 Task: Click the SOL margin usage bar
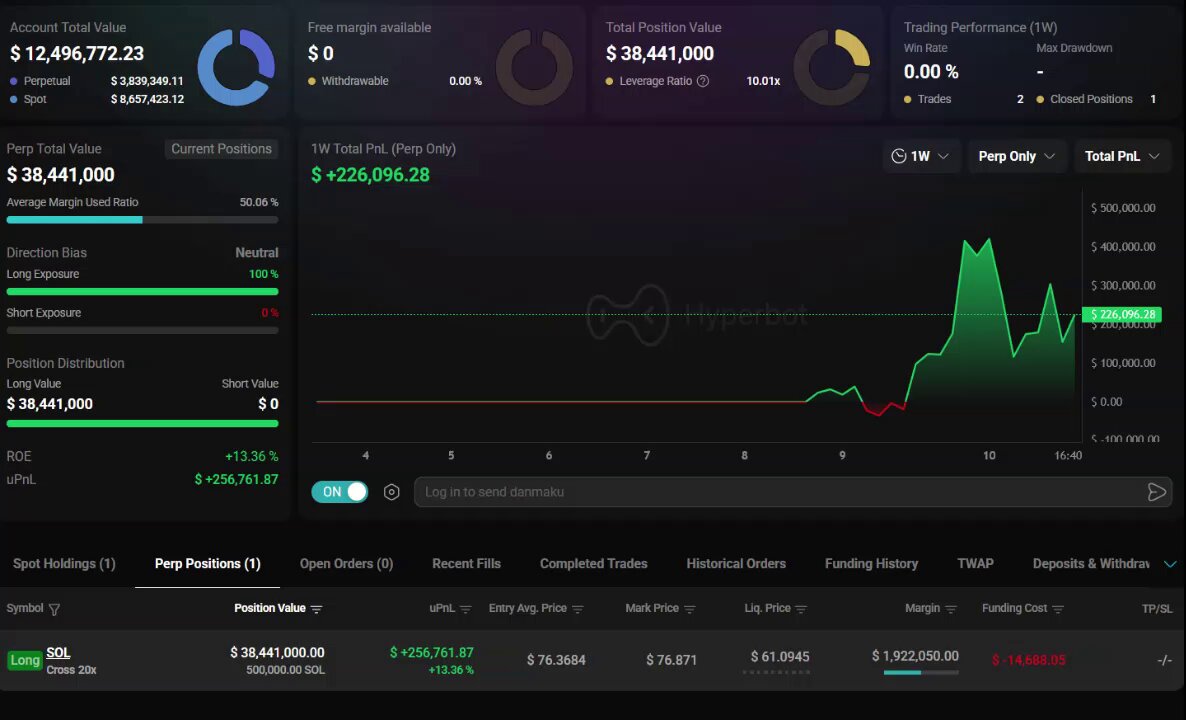click(921, 672)
